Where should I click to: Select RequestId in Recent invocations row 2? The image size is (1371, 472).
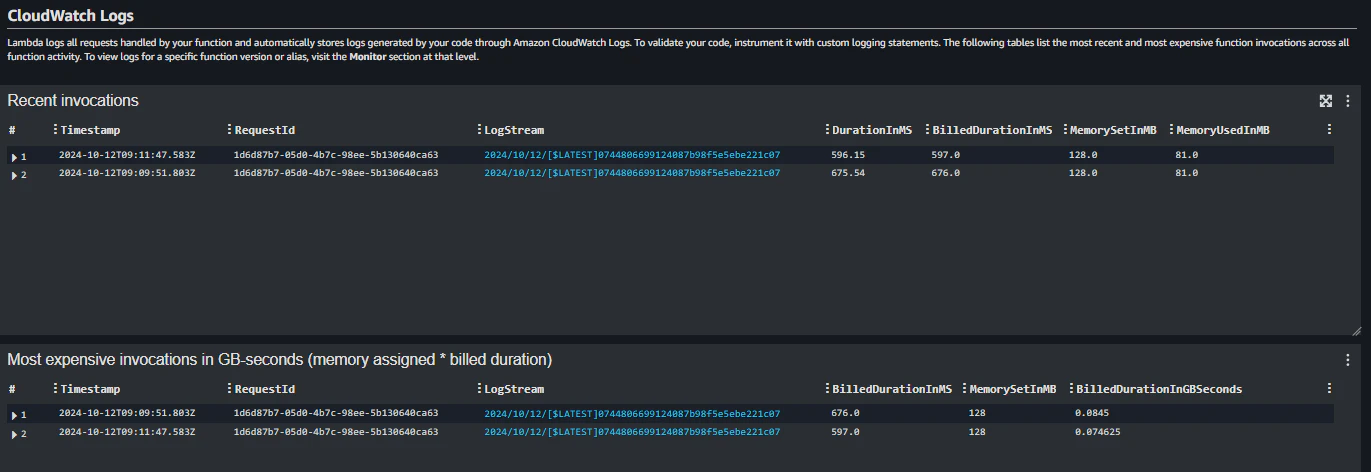click(x=335, y=173)
